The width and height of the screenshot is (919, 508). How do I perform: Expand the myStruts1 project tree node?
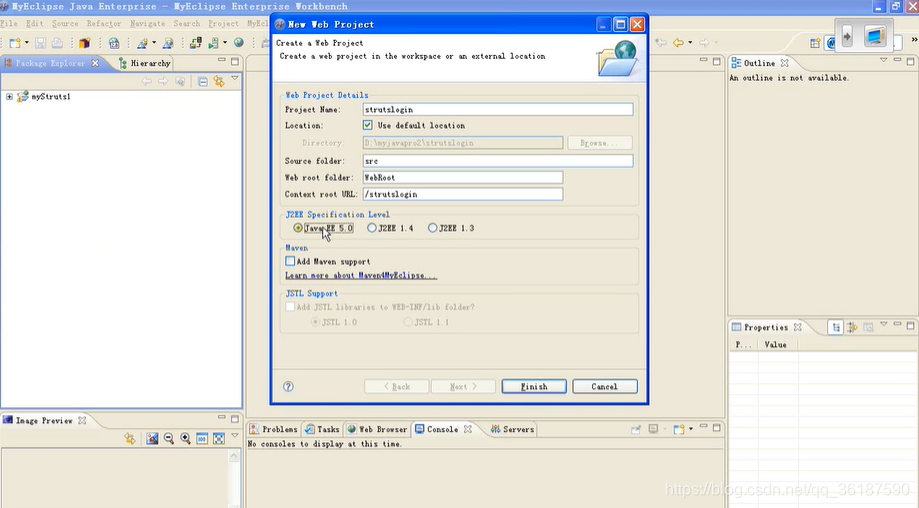9,97
